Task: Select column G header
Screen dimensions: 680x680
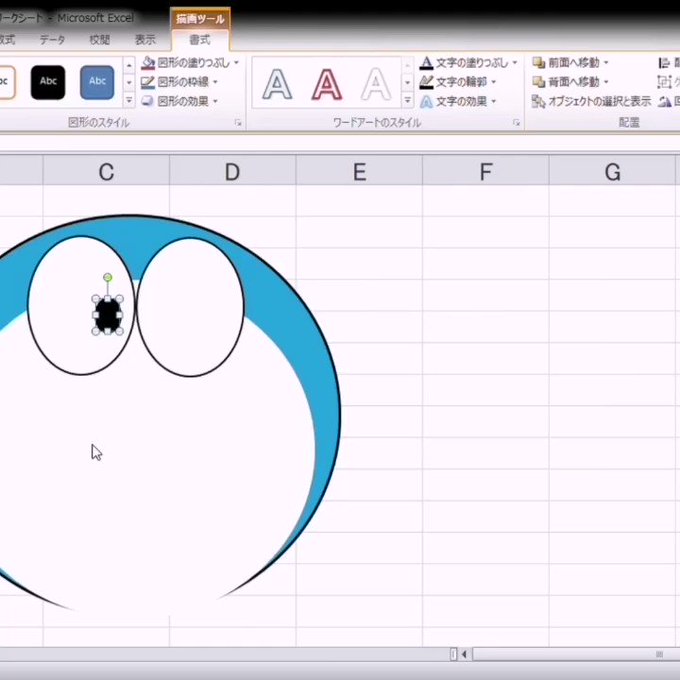Action: pyautogui.click(x=612, y=172)
